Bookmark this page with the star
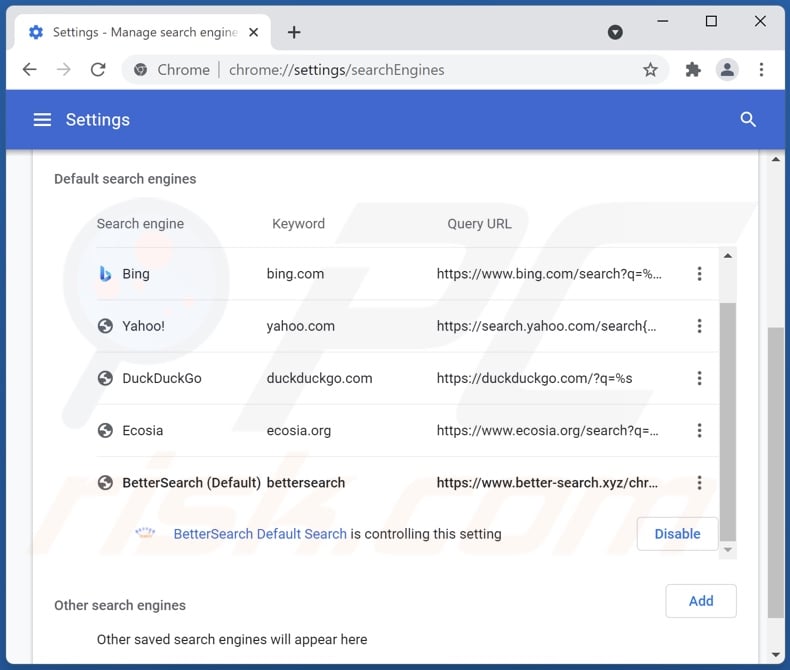The height and width of the screenshot is (670, 790). tap(650, 70)
